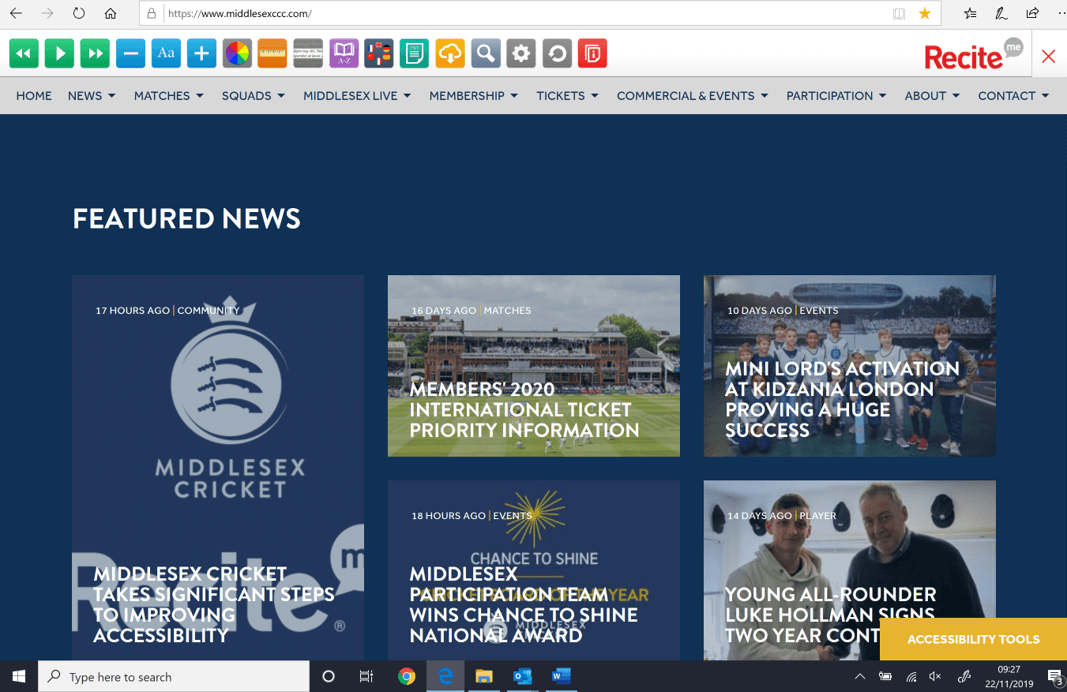
Task: Open Members' 2020 International Ticket article
Action: tap(534, 366)
